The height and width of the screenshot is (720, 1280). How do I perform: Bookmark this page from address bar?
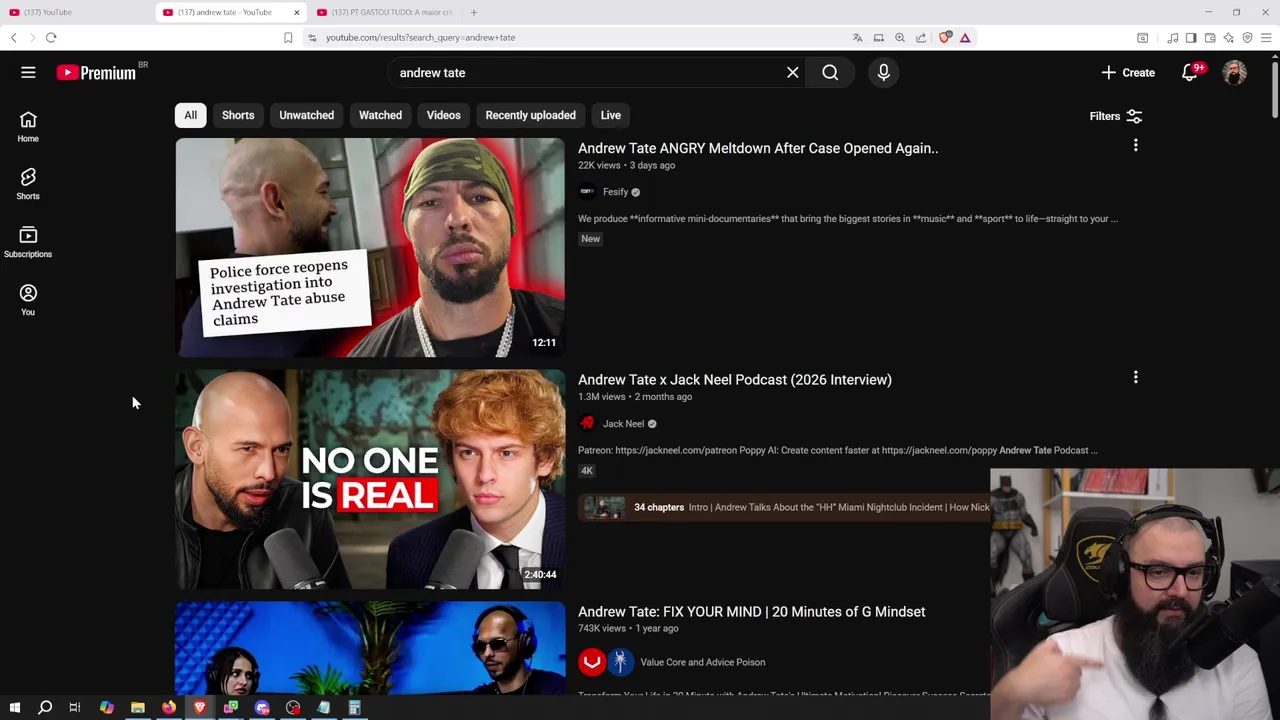pos(288,38)
